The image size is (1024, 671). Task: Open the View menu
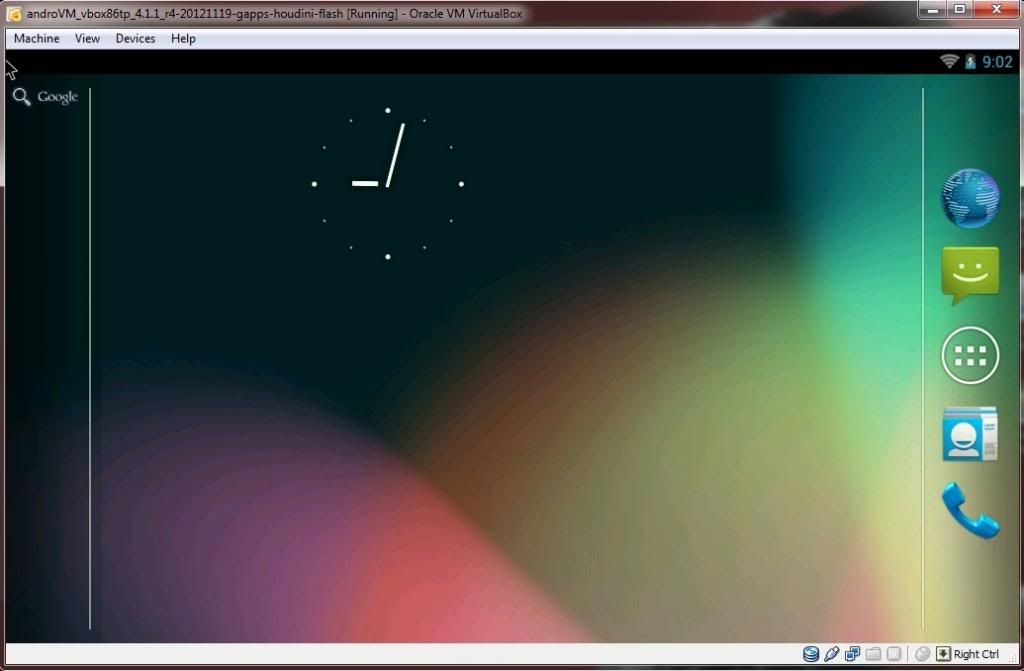pos(88,39)
